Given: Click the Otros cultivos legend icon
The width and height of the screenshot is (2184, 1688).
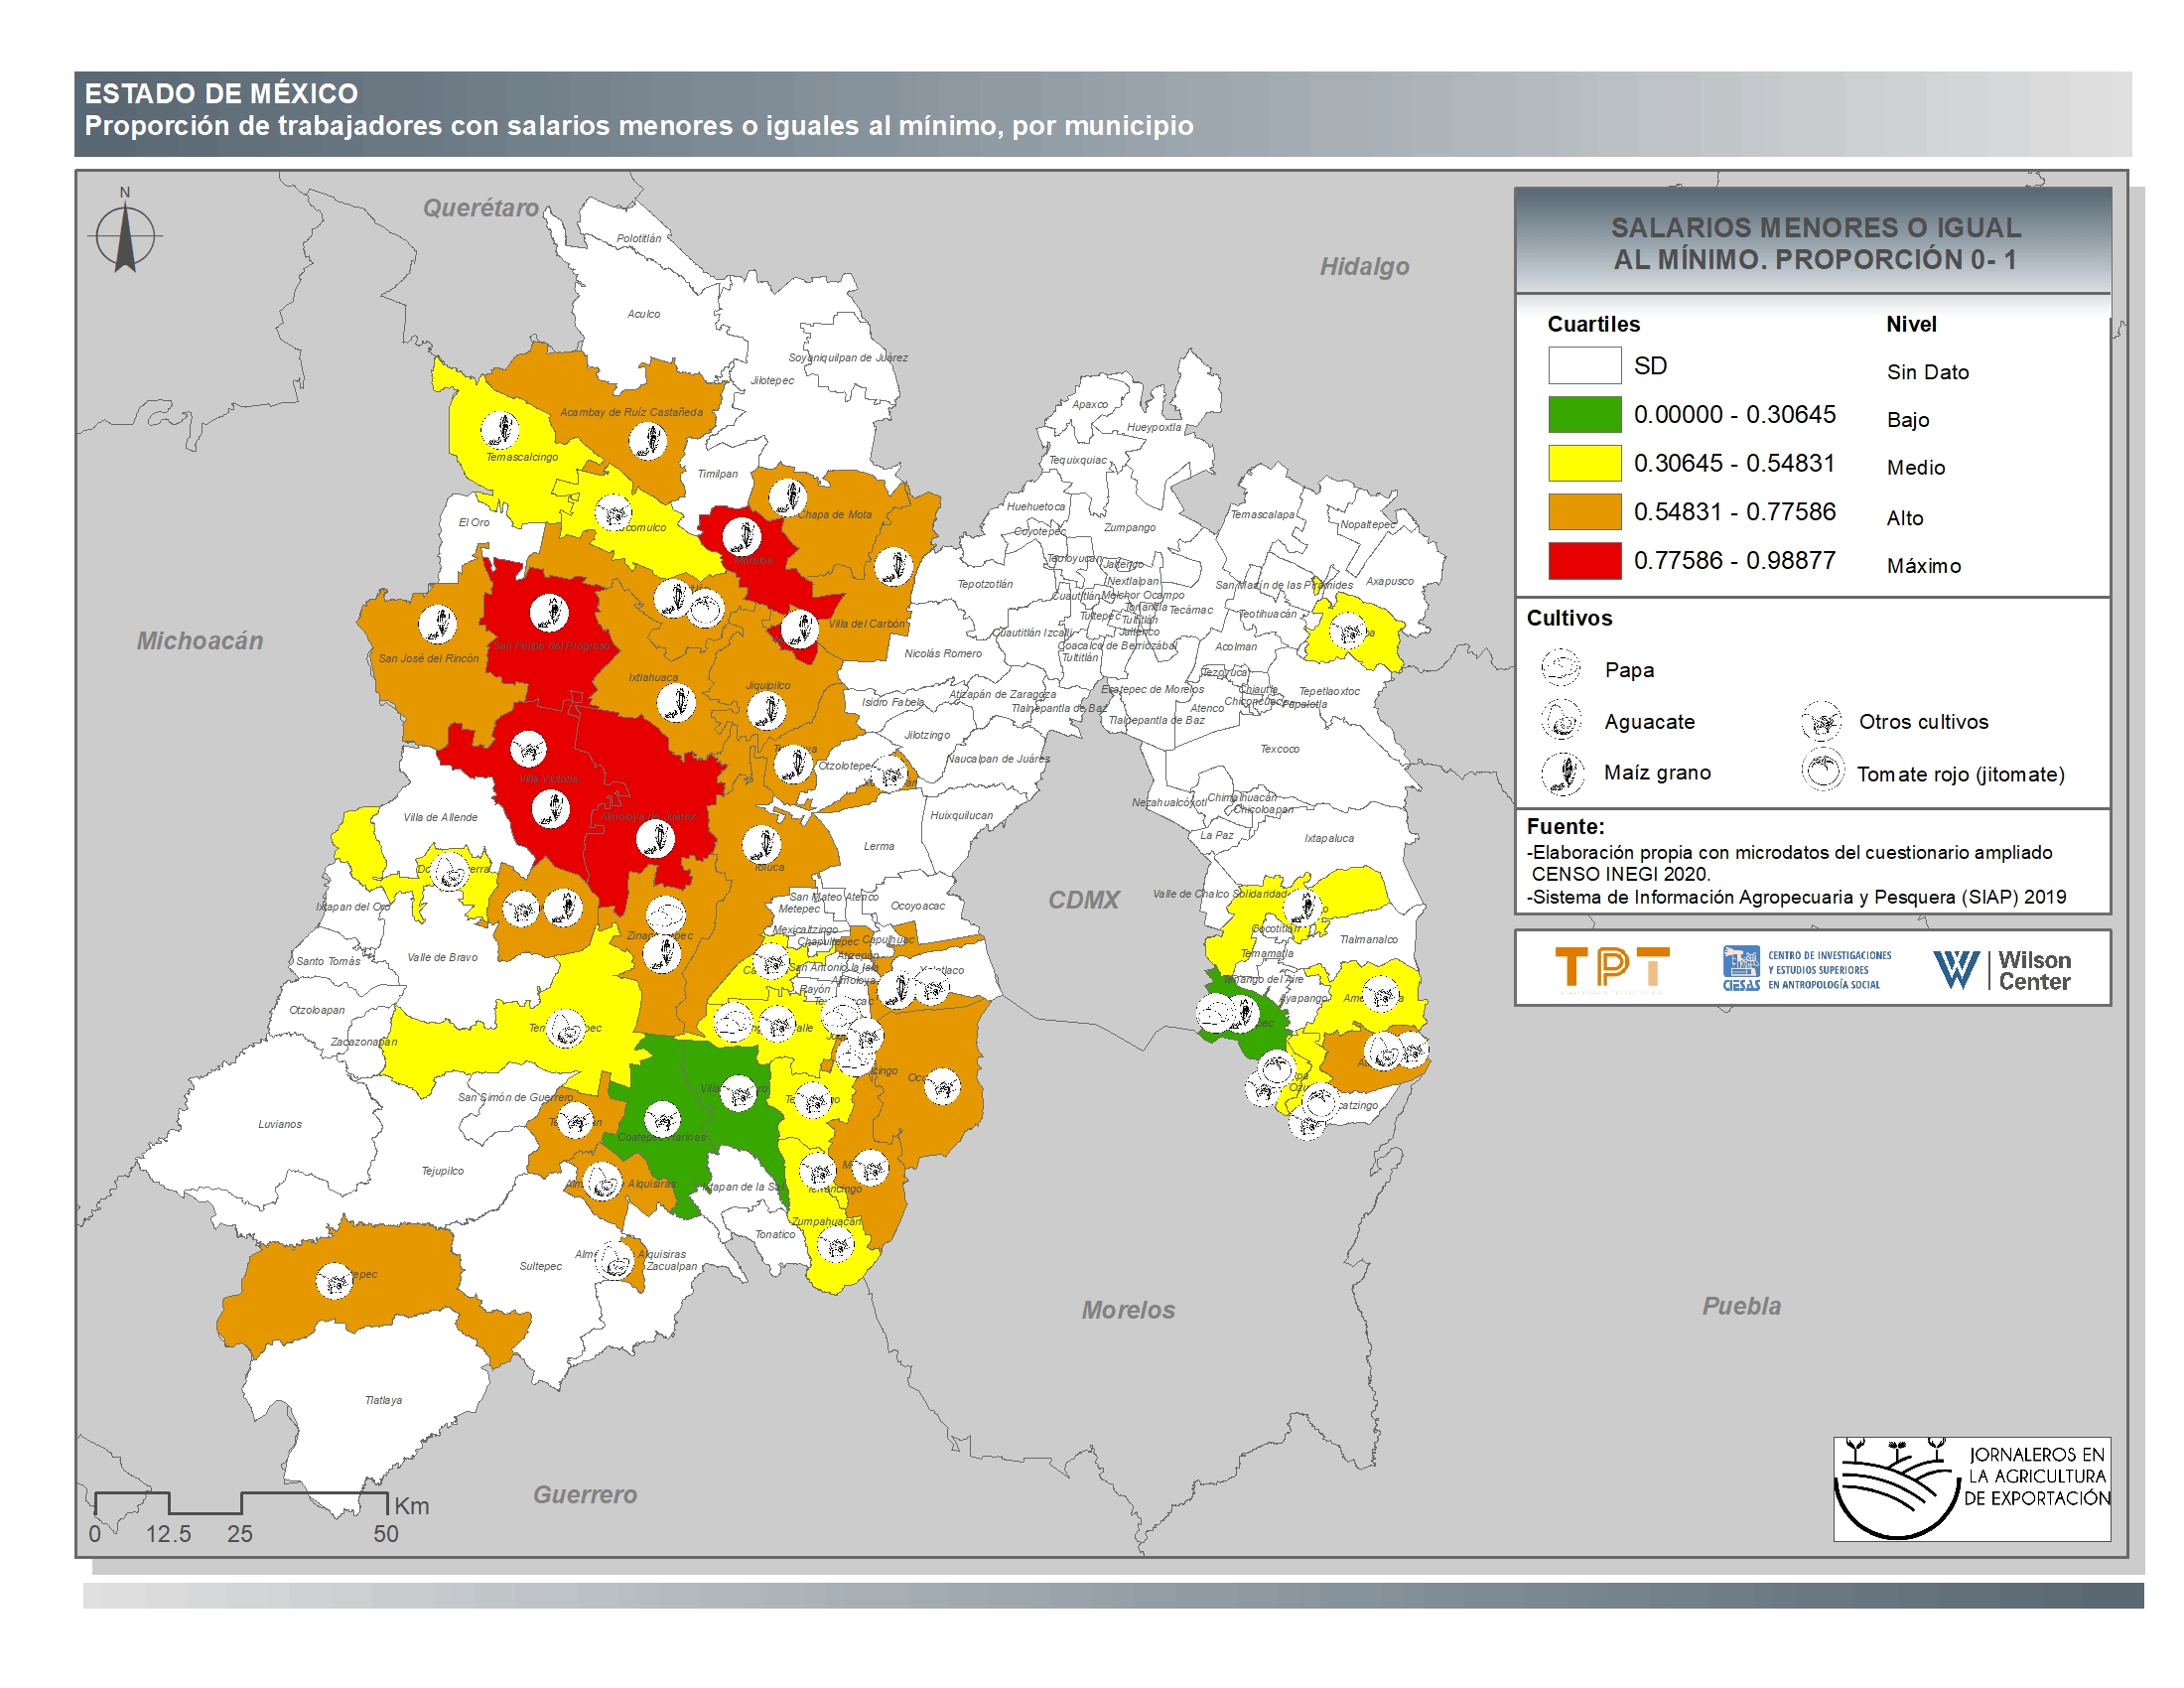Looking at the screenshot, I should pyautogui.click(x=1821, y=720).
